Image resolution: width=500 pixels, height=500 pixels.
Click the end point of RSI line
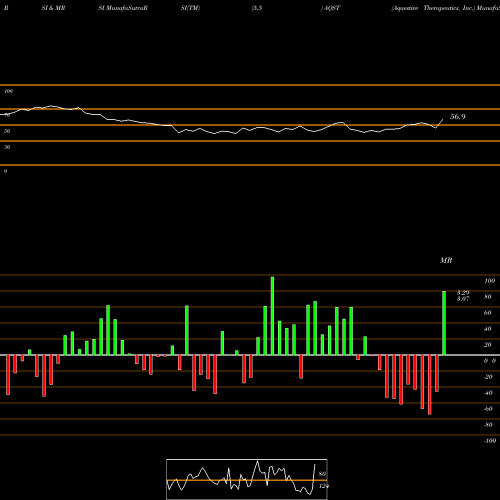click(443, 120)
